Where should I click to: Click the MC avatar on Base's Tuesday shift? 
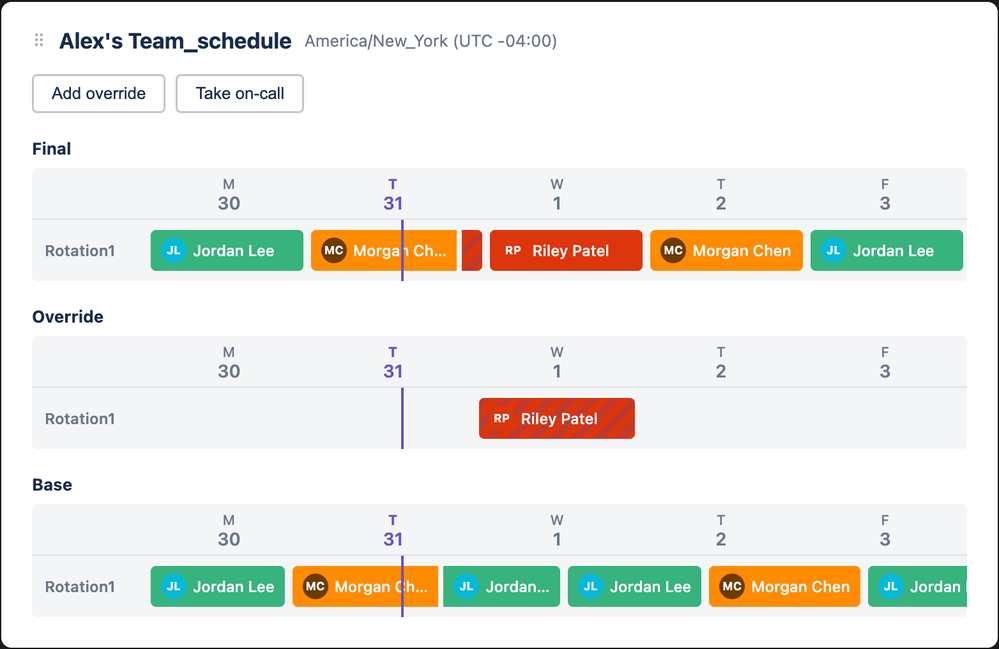coord(315,587)
